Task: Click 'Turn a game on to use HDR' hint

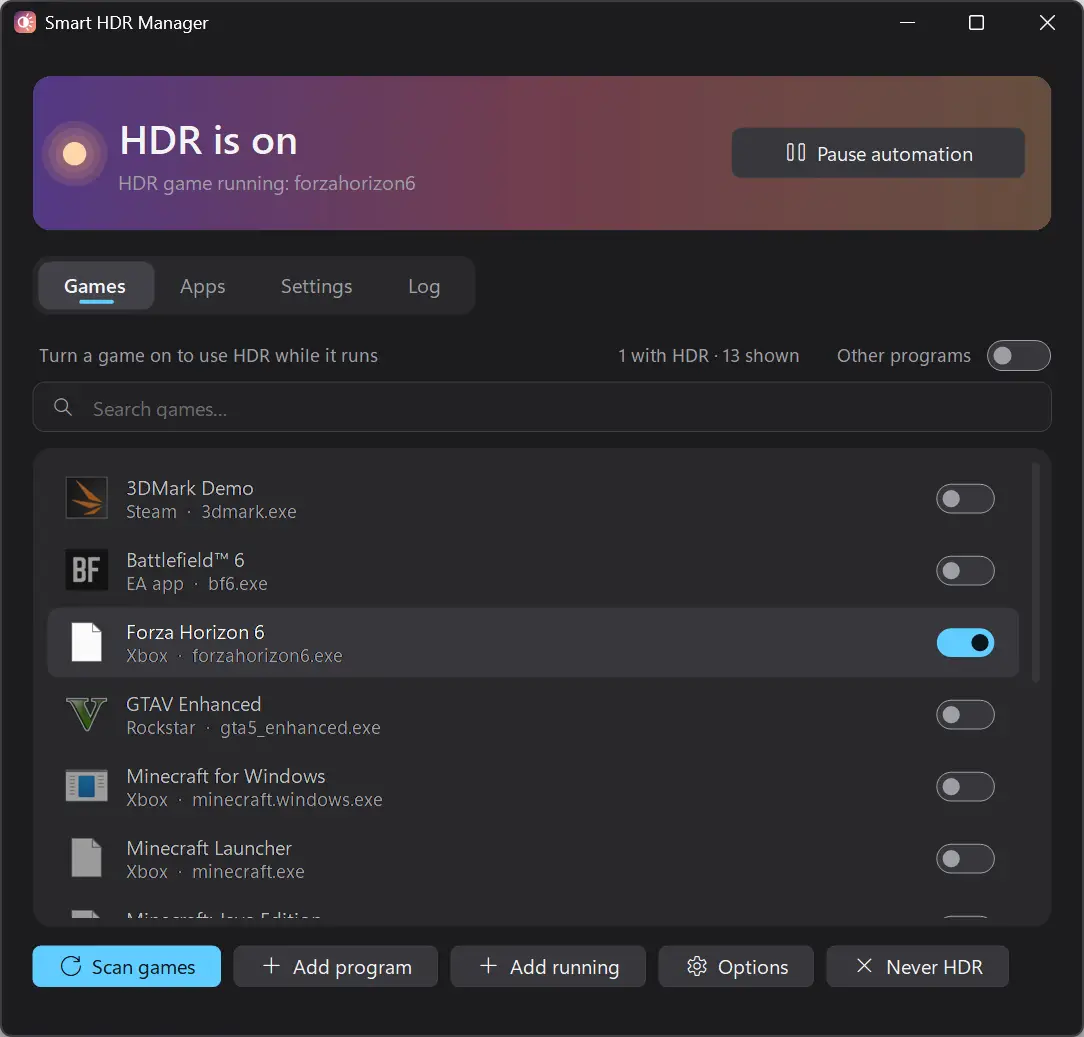Action: pyautogui.click(x=208, y=355)
